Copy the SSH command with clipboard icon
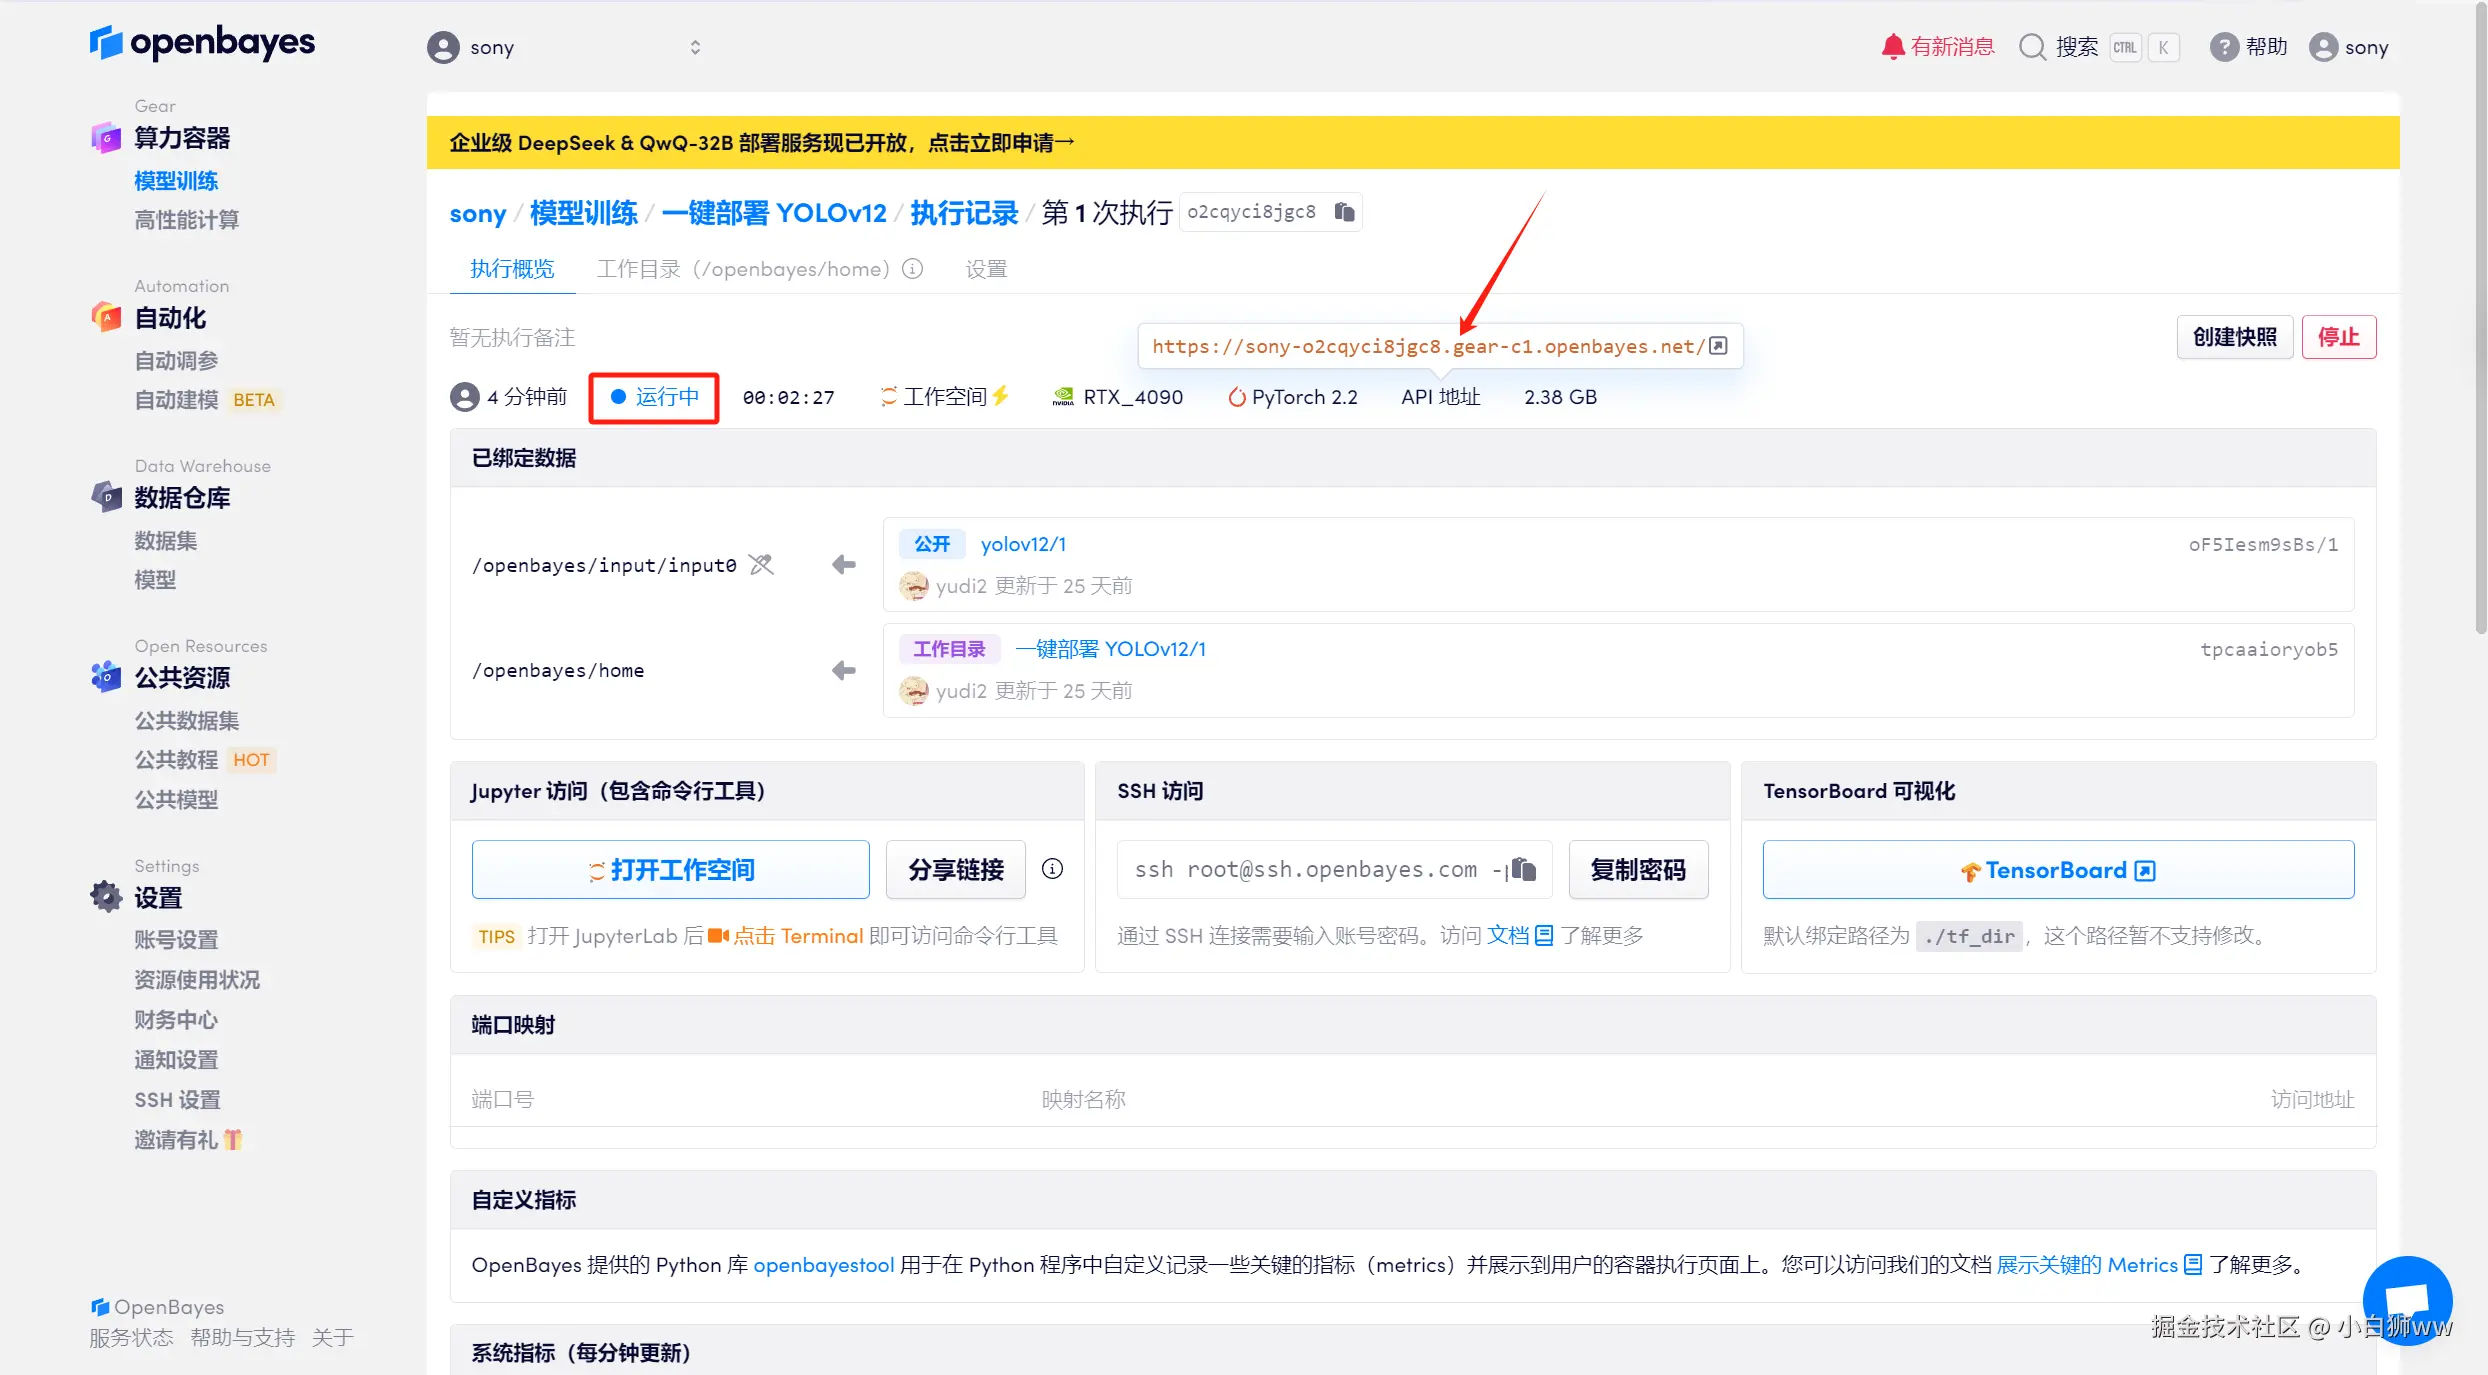This screenshot has height=1375, width=2488. pos(1523,869)
